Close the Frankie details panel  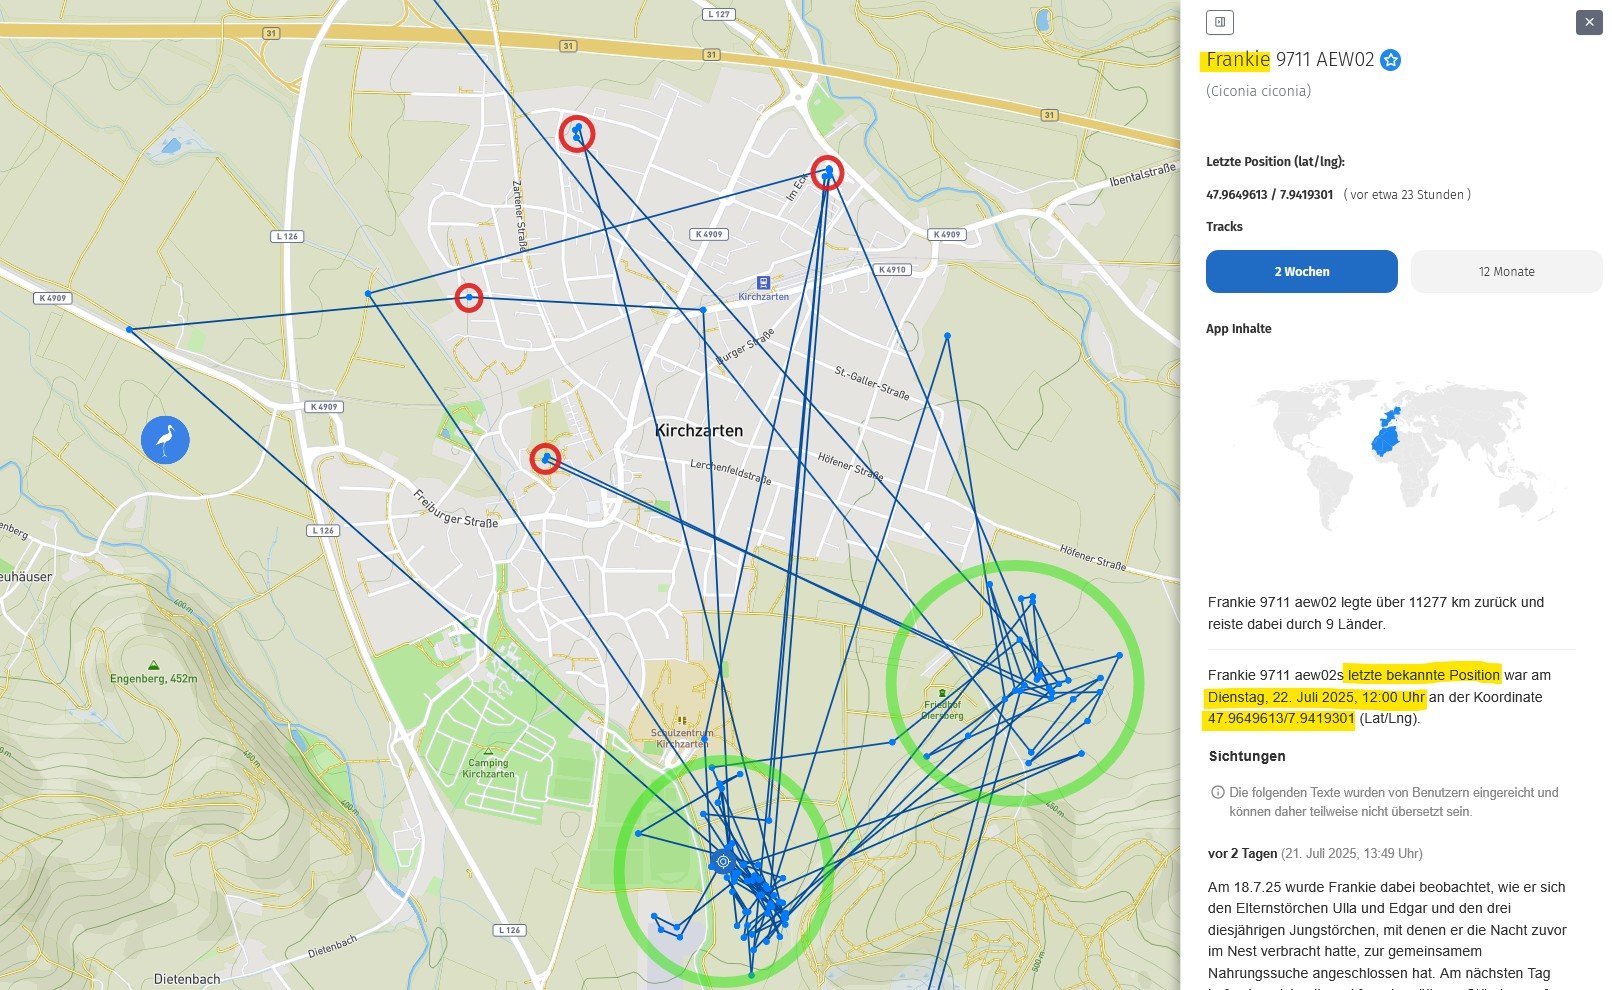point(1589,22)
